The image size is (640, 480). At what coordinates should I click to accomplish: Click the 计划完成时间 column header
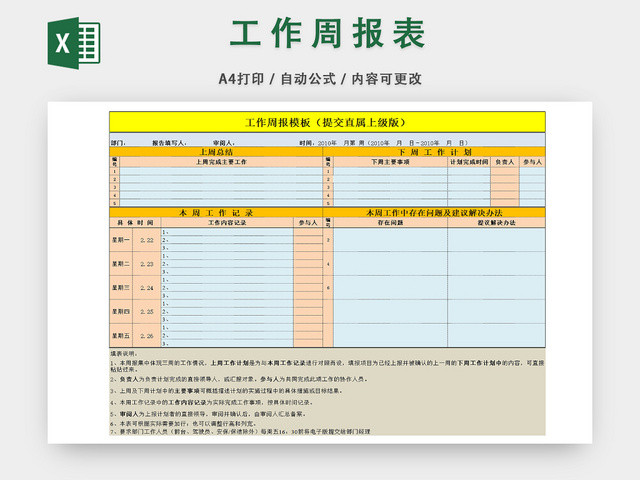(x=469, y=162)
